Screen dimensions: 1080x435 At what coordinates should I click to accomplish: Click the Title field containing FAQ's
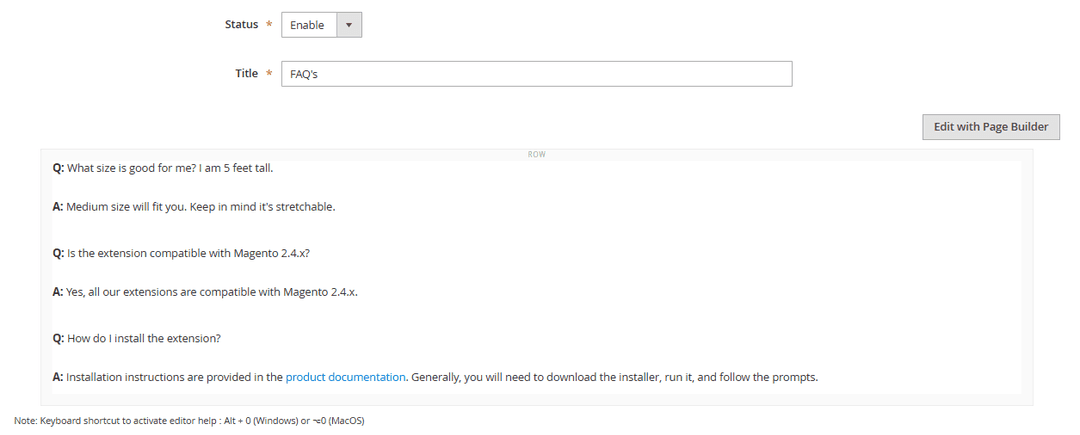(x=536, y=74)
